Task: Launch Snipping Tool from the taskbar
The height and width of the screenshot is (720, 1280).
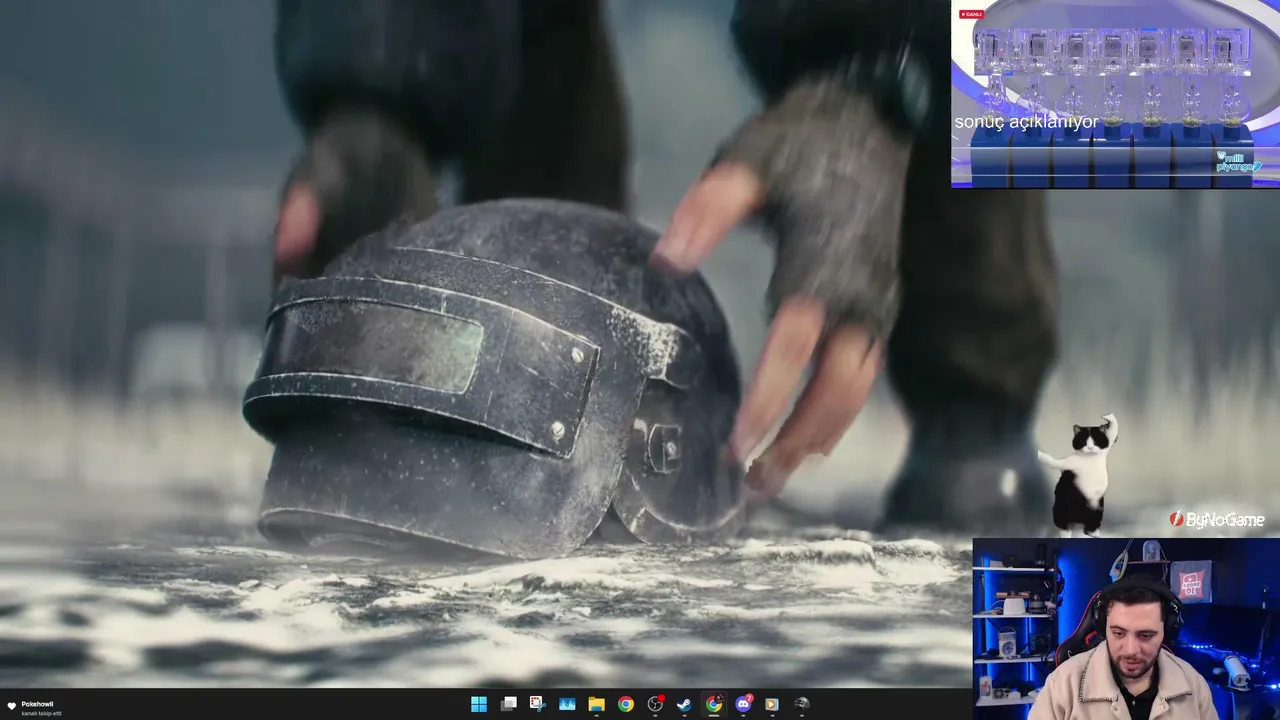Action: pyautogui.click(x=537, y=704)
